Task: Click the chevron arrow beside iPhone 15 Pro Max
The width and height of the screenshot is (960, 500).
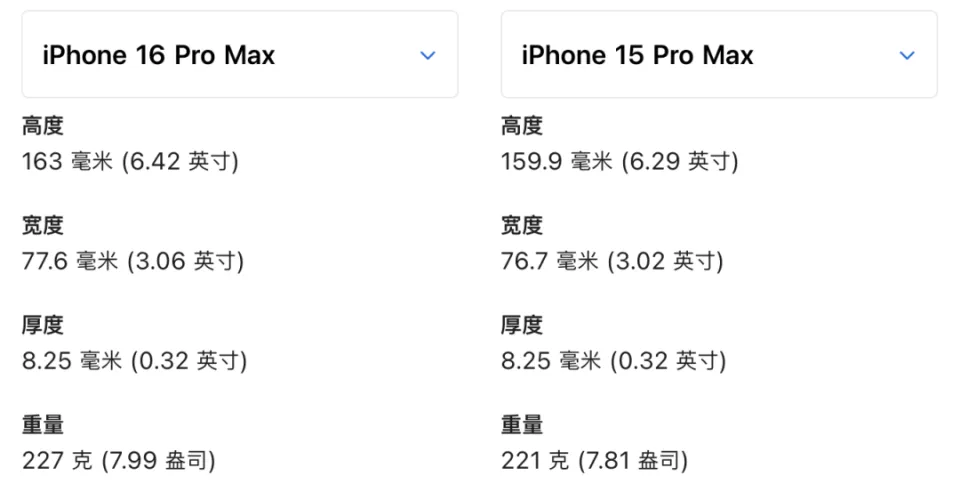Action: pyautogui.click(x=907, y=56)
